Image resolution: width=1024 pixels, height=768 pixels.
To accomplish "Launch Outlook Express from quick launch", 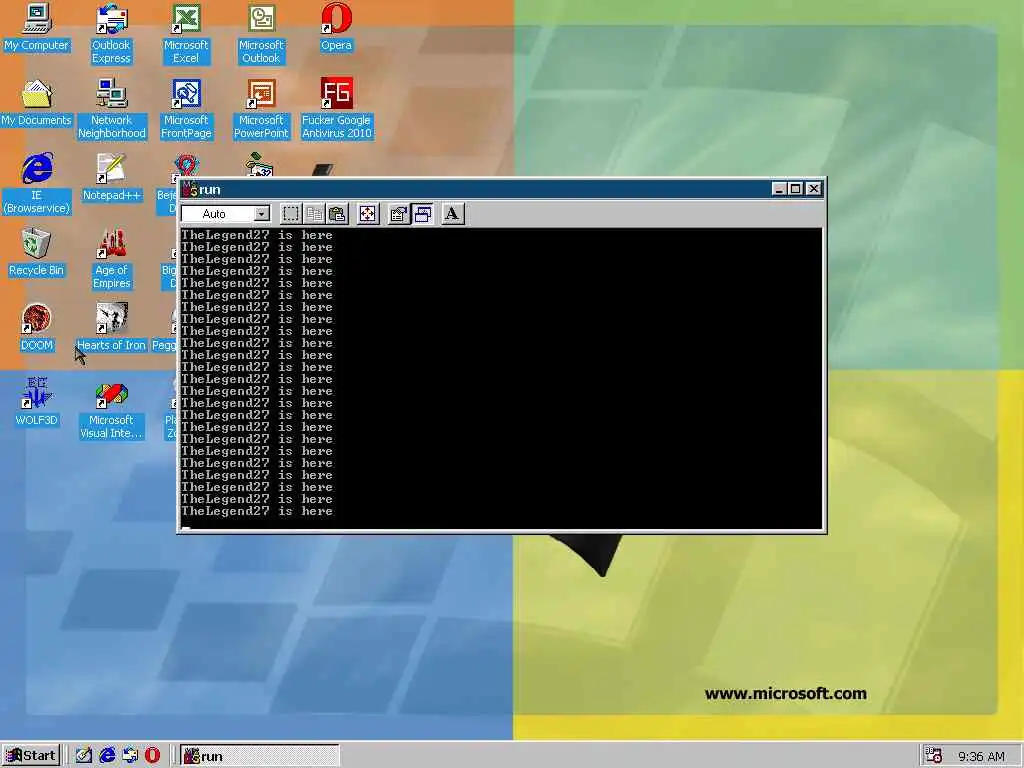I will [x=129, y=756].
